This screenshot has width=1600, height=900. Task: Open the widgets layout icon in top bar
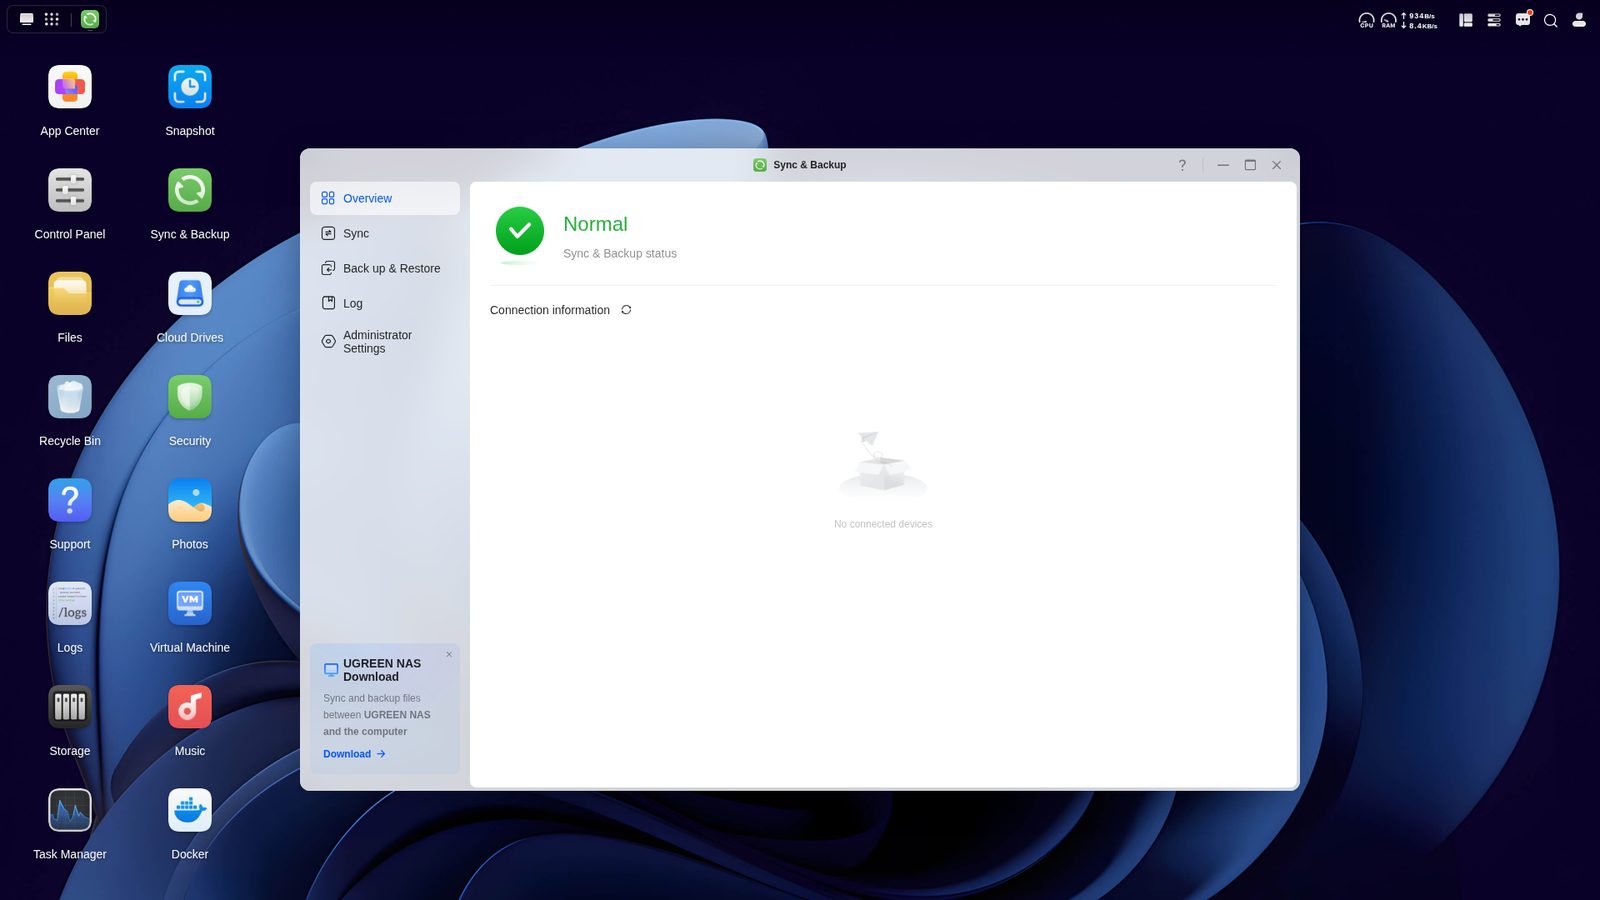click(1466, 20)
